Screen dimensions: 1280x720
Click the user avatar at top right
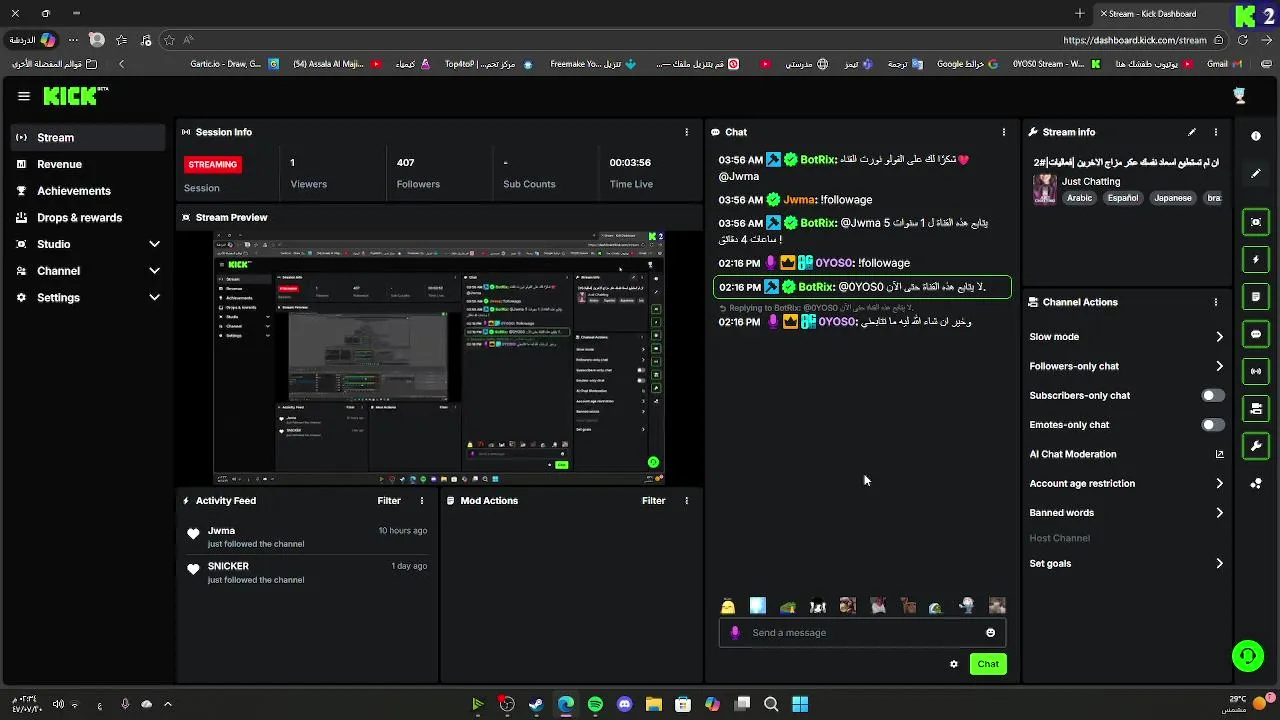[1240, 95]
